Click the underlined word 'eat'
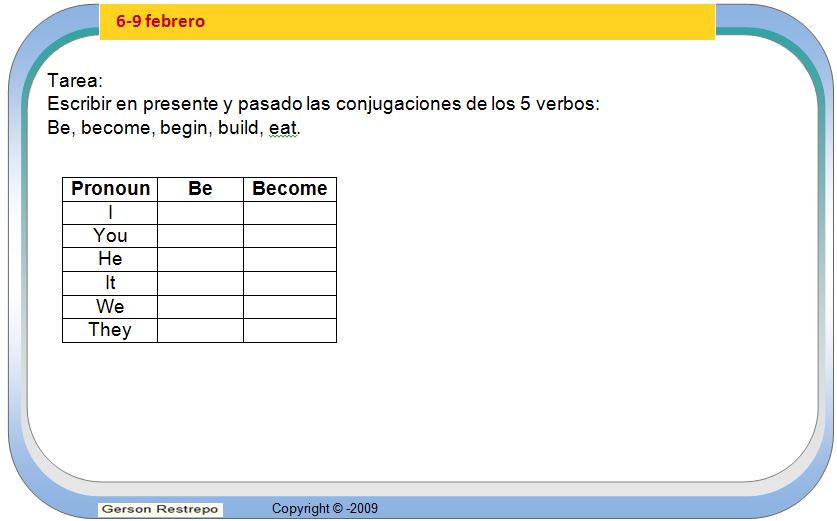The width and height of the screenshot is (837, 521). pos(282,128)
